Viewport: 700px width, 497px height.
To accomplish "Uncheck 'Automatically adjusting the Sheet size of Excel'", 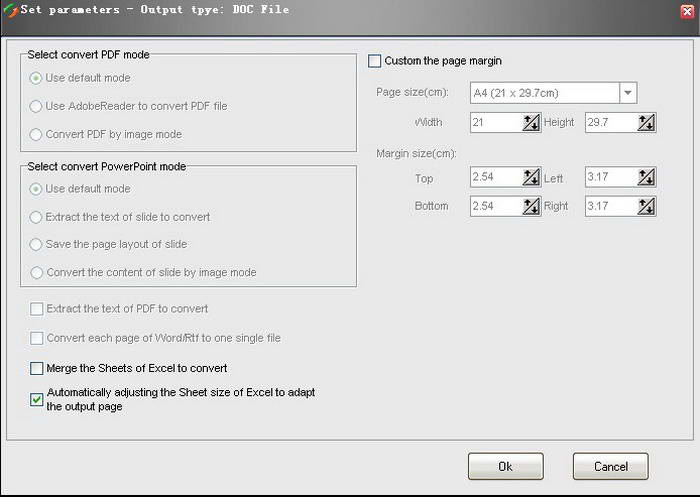I will tap(37, 399).
